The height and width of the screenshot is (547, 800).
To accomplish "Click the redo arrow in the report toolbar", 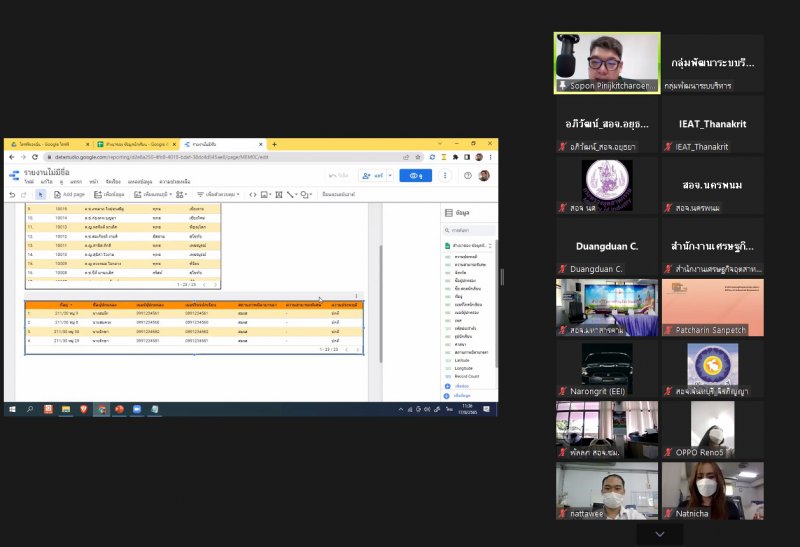I will [x=23, y=194].
